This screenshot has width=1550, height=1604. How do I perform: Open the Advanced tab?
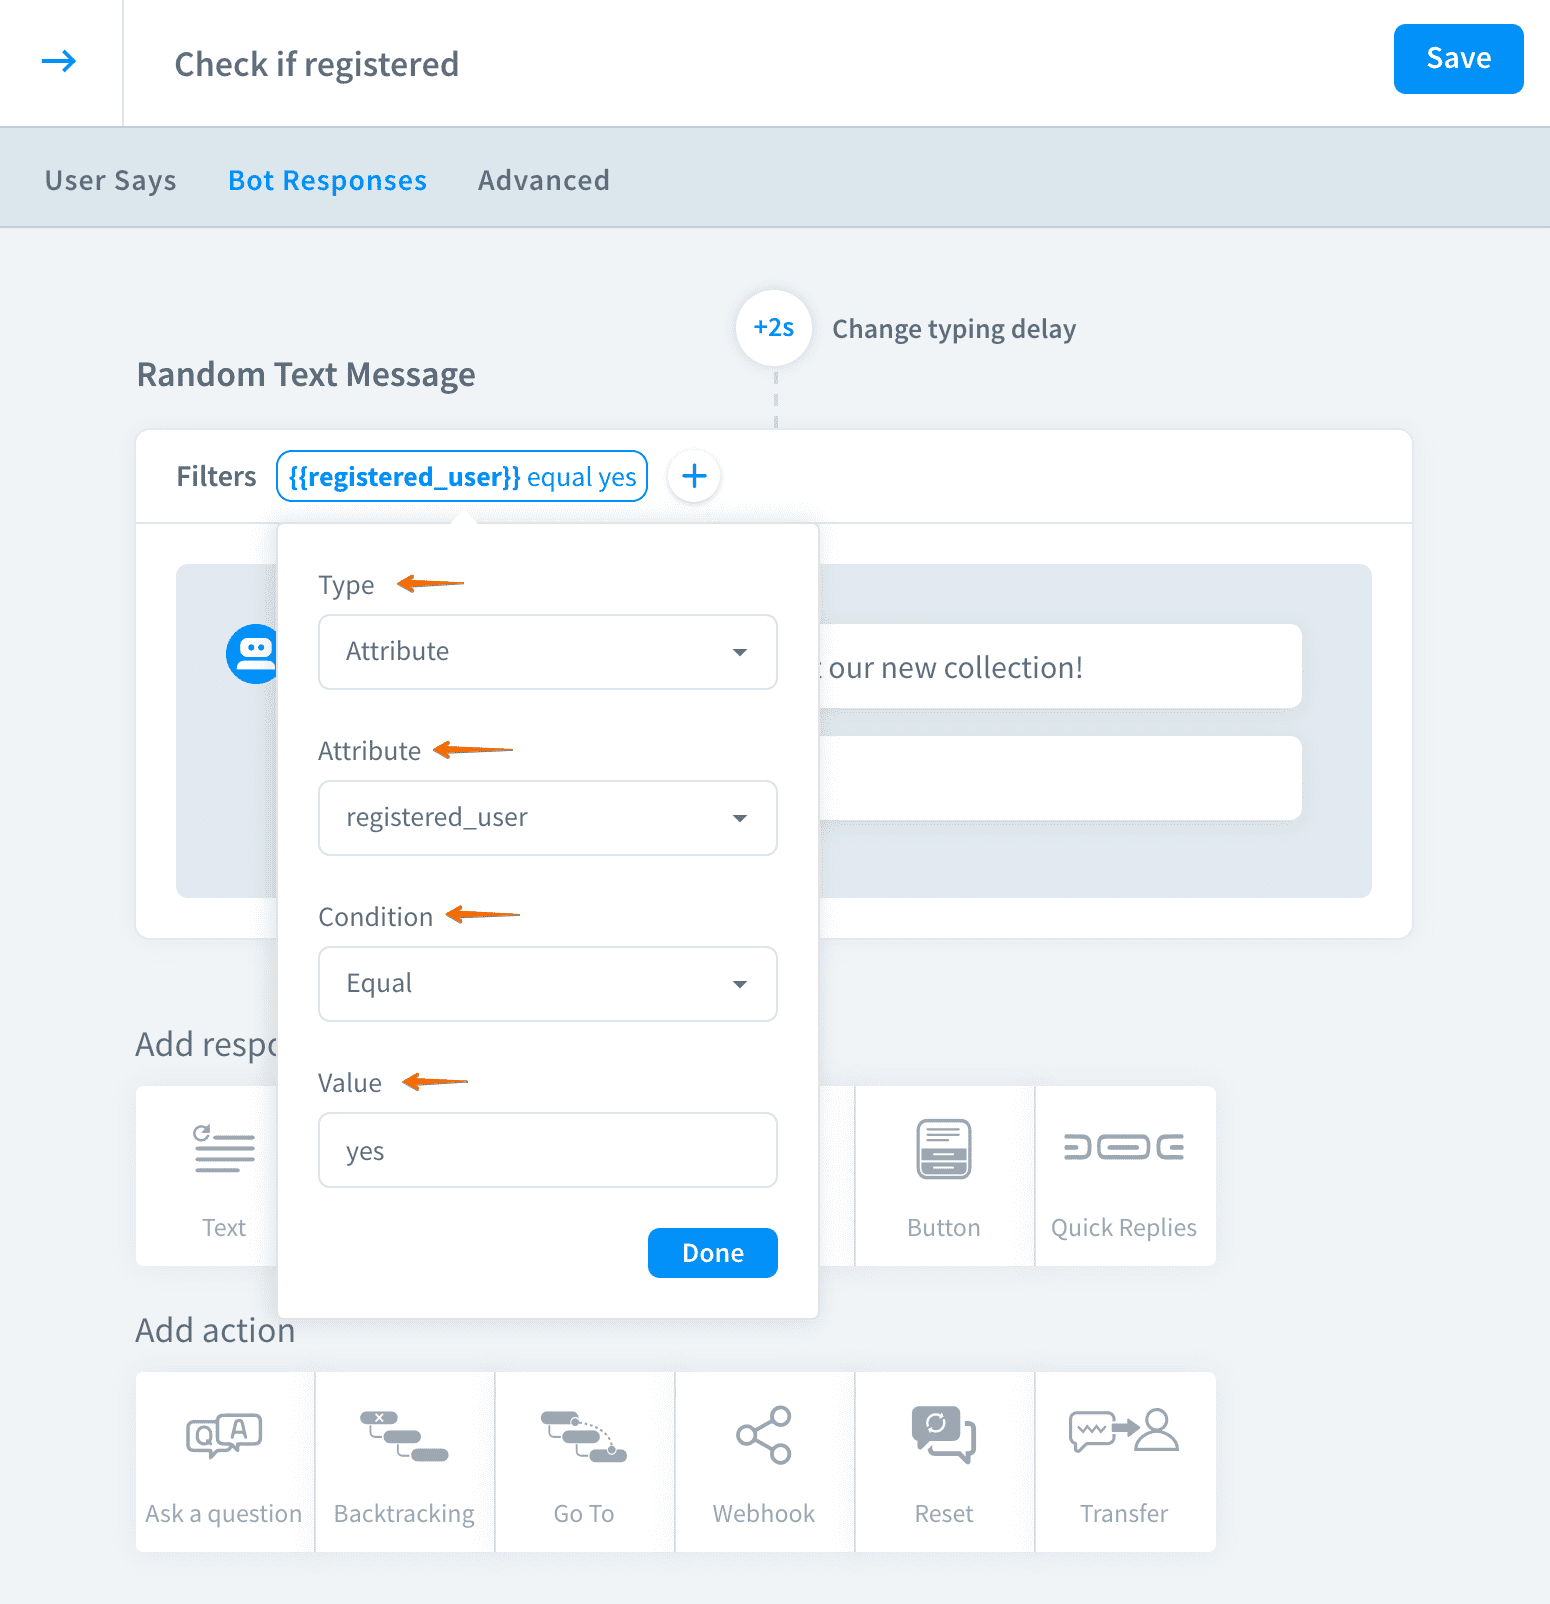543,180
